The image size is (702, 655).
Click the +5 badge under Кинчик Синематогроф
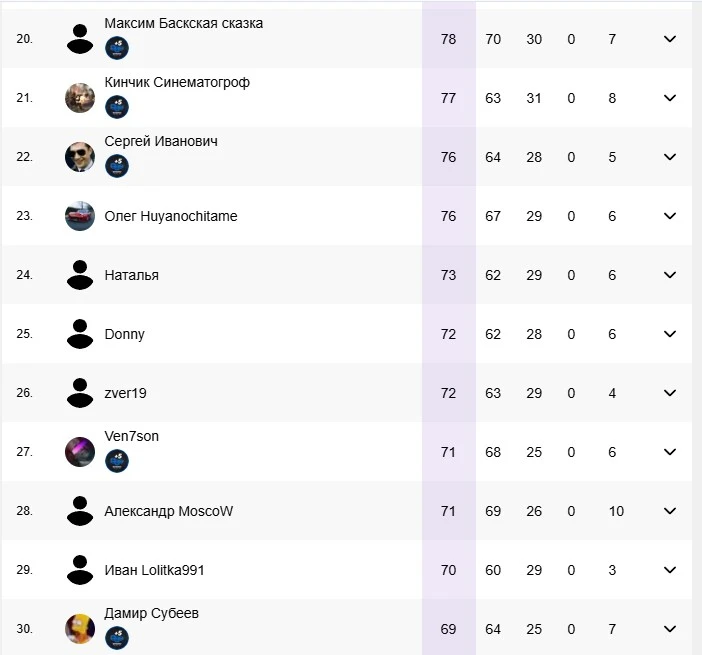(117, 107)
